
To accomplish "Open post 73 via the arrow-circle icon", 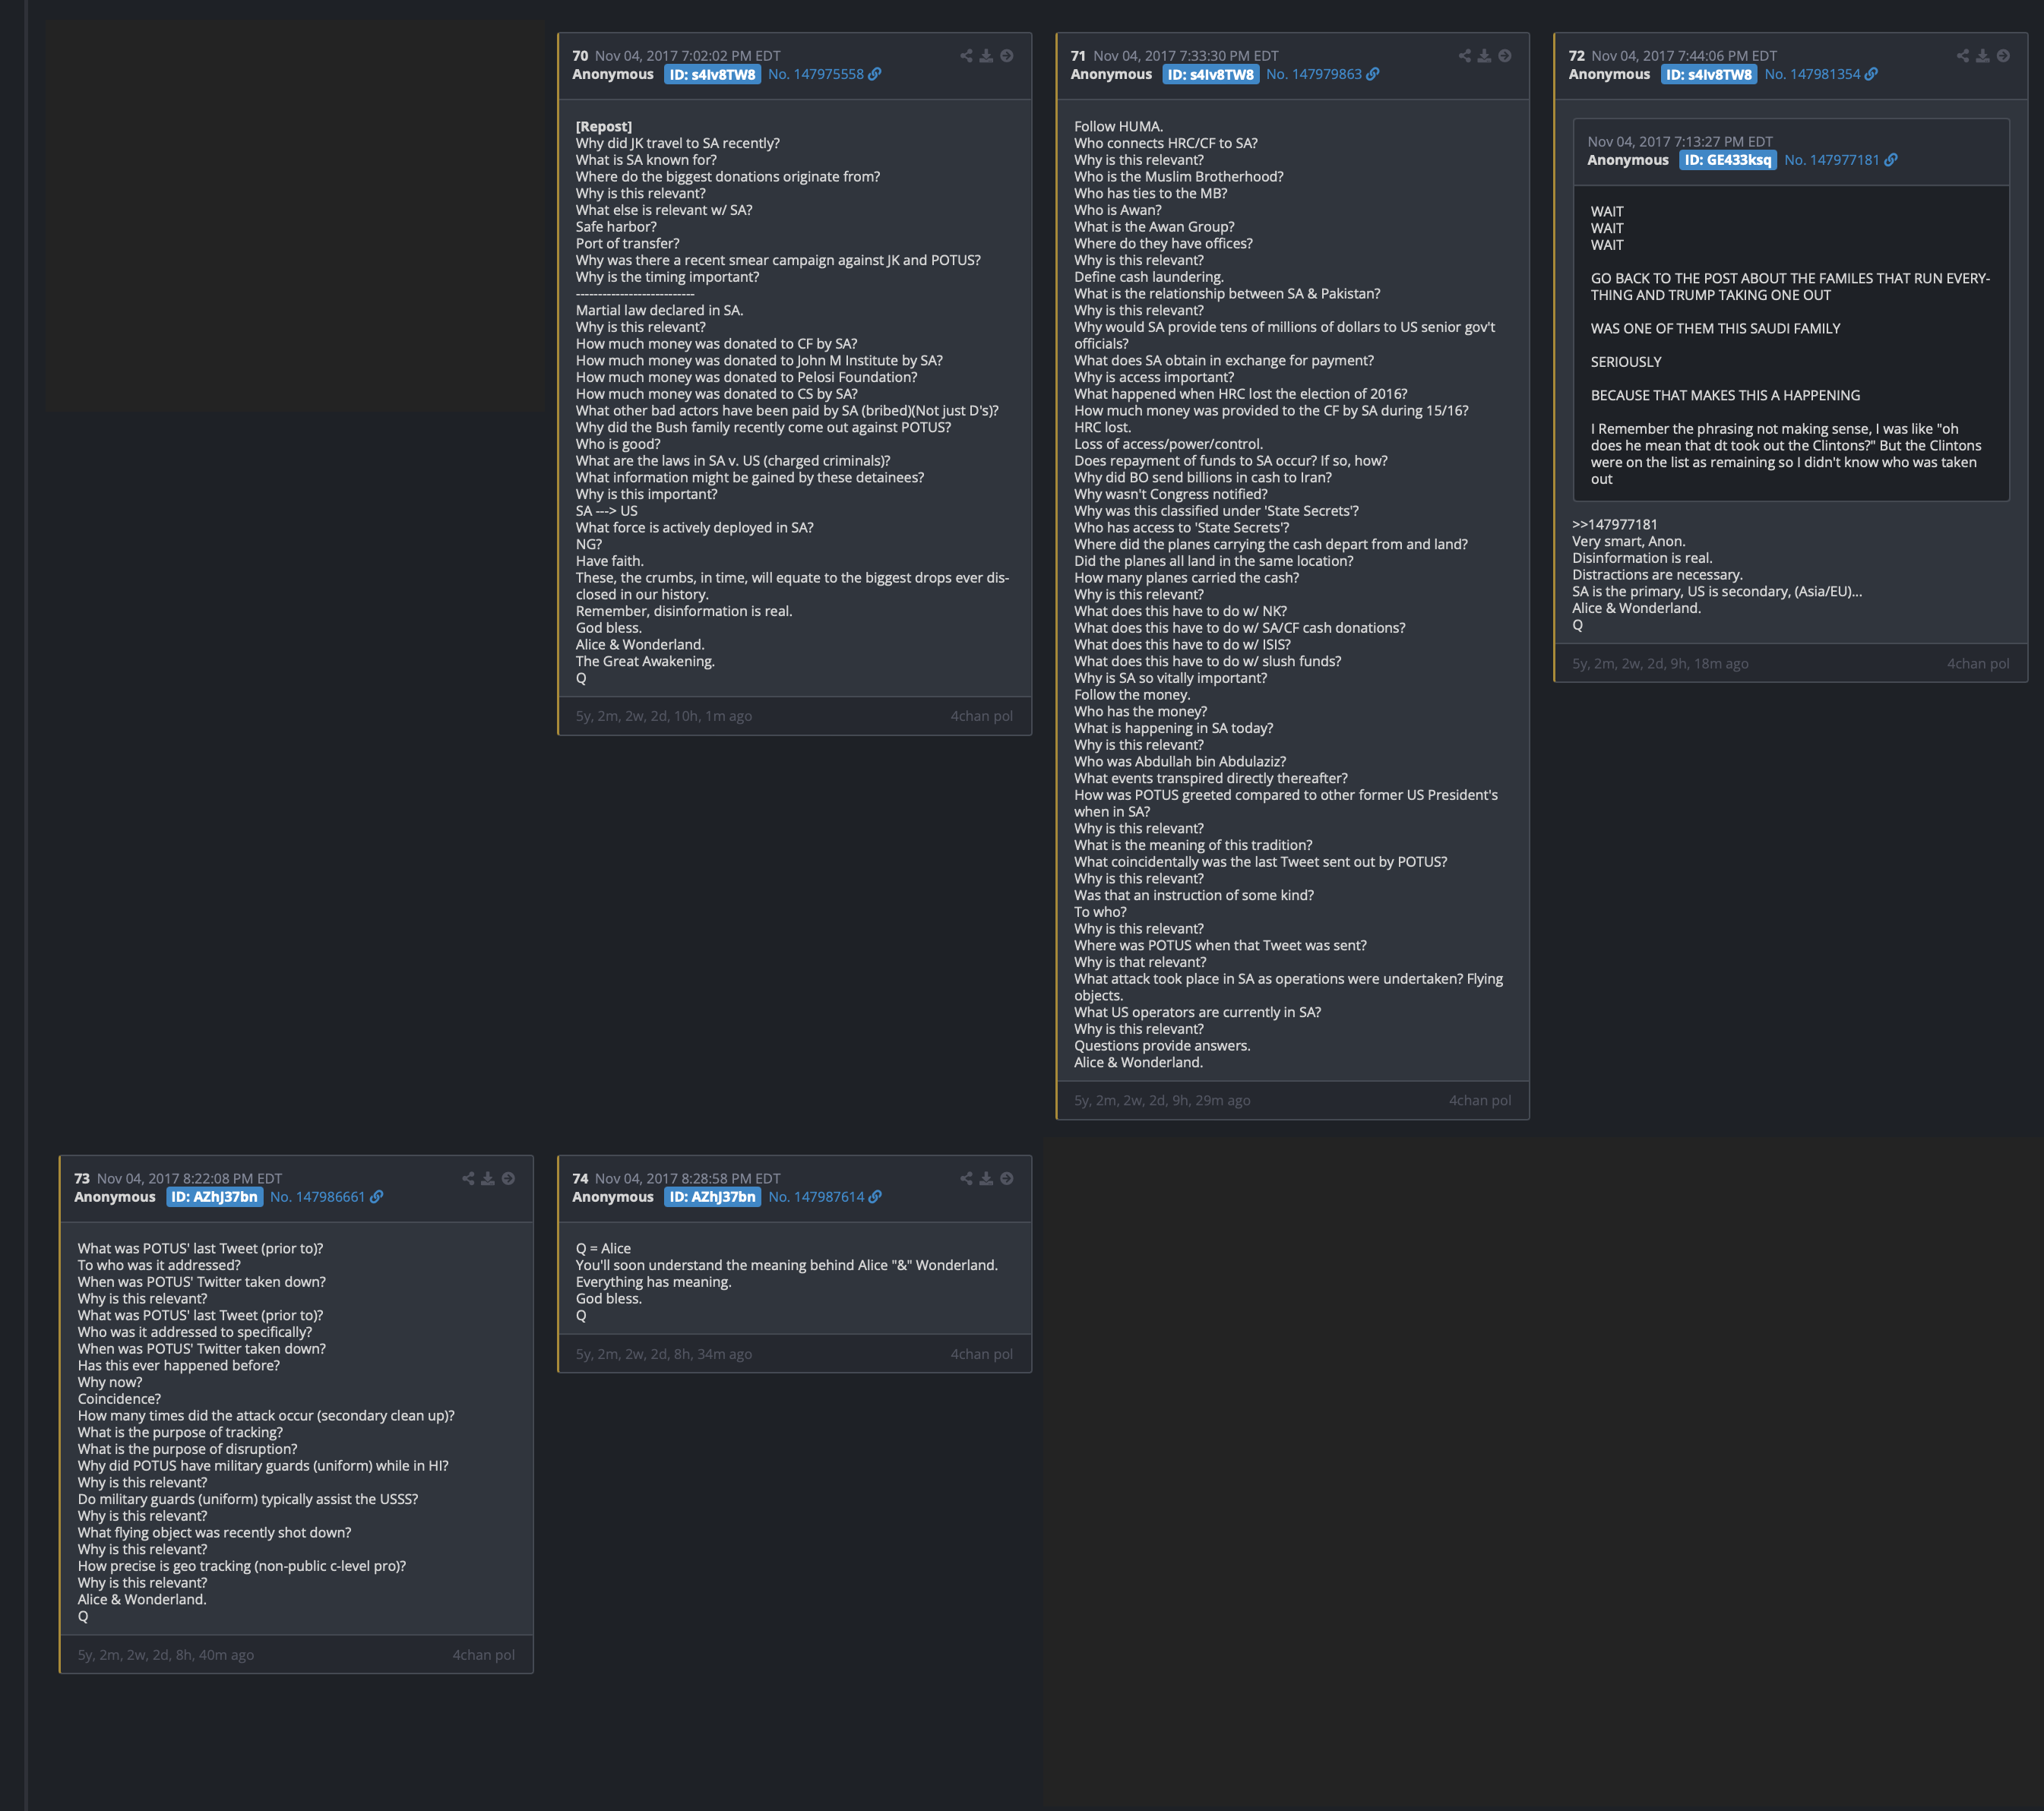I will (509, 1179).
